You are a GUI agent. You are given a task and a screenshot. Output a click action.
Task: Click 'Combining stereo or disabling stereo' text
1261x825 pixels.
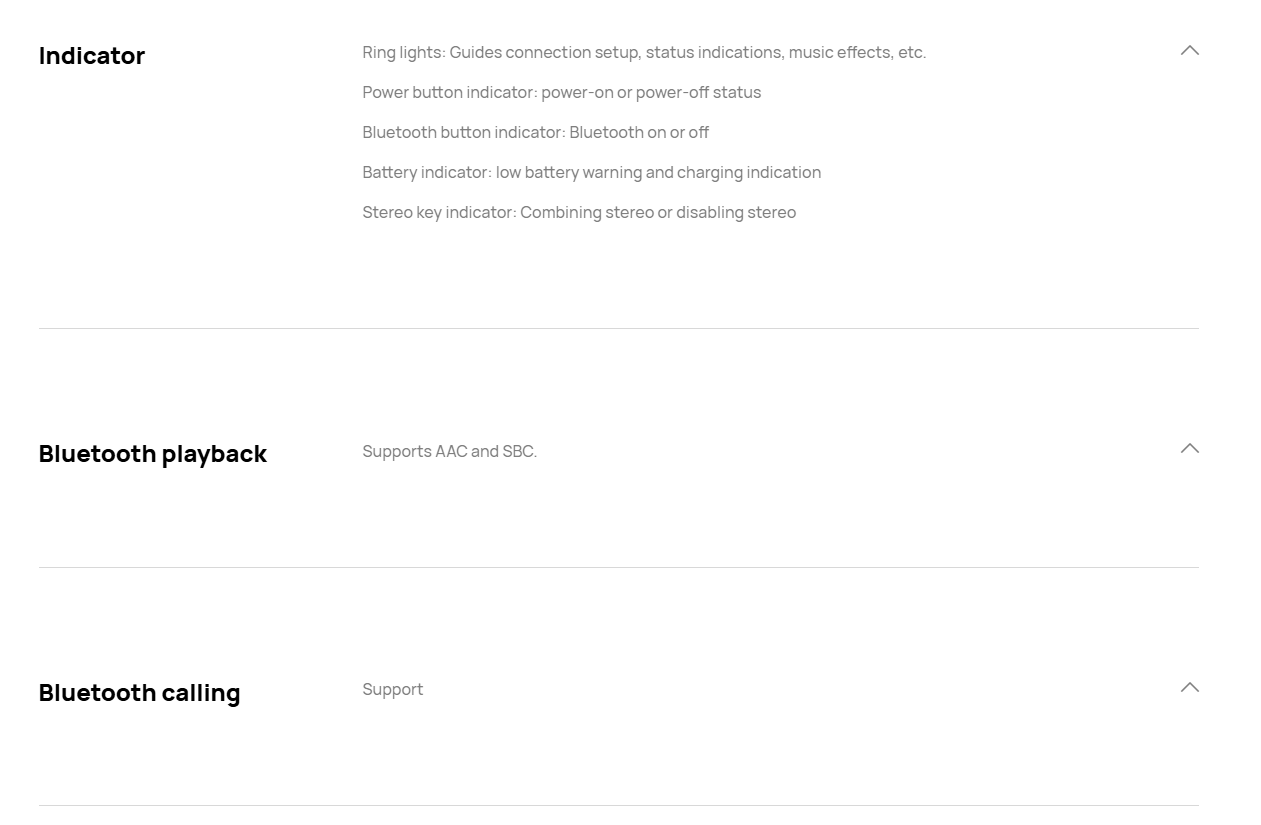(658, 212)
